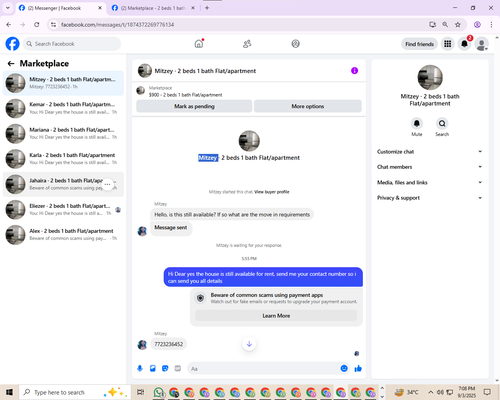The image size is (500, 400).
Task: Open Windows Start menu
Action: 9,392
